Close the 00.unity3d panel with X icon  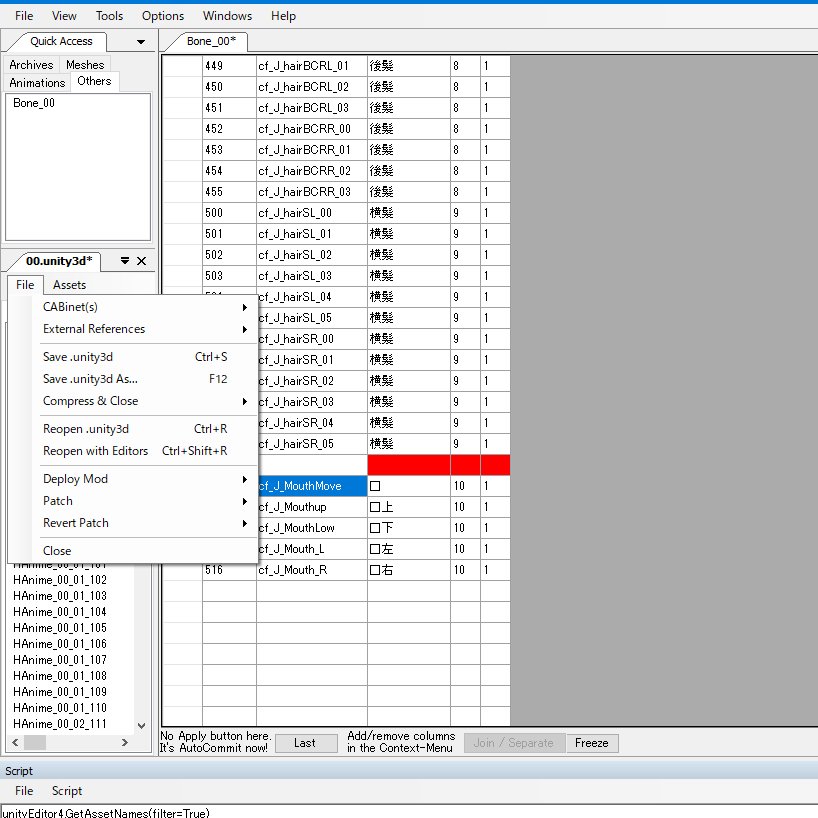tap(141, 261)
